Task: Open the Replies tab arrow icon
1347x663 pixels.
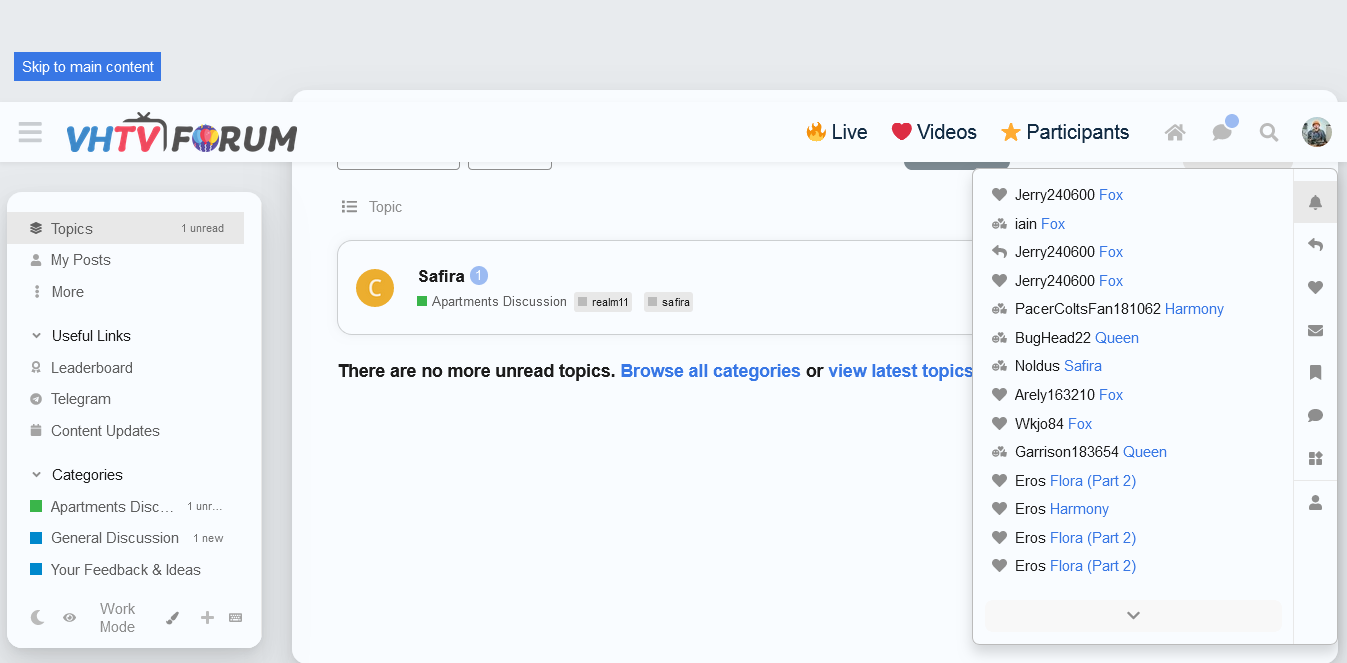Action: (x=1315, y=245)
